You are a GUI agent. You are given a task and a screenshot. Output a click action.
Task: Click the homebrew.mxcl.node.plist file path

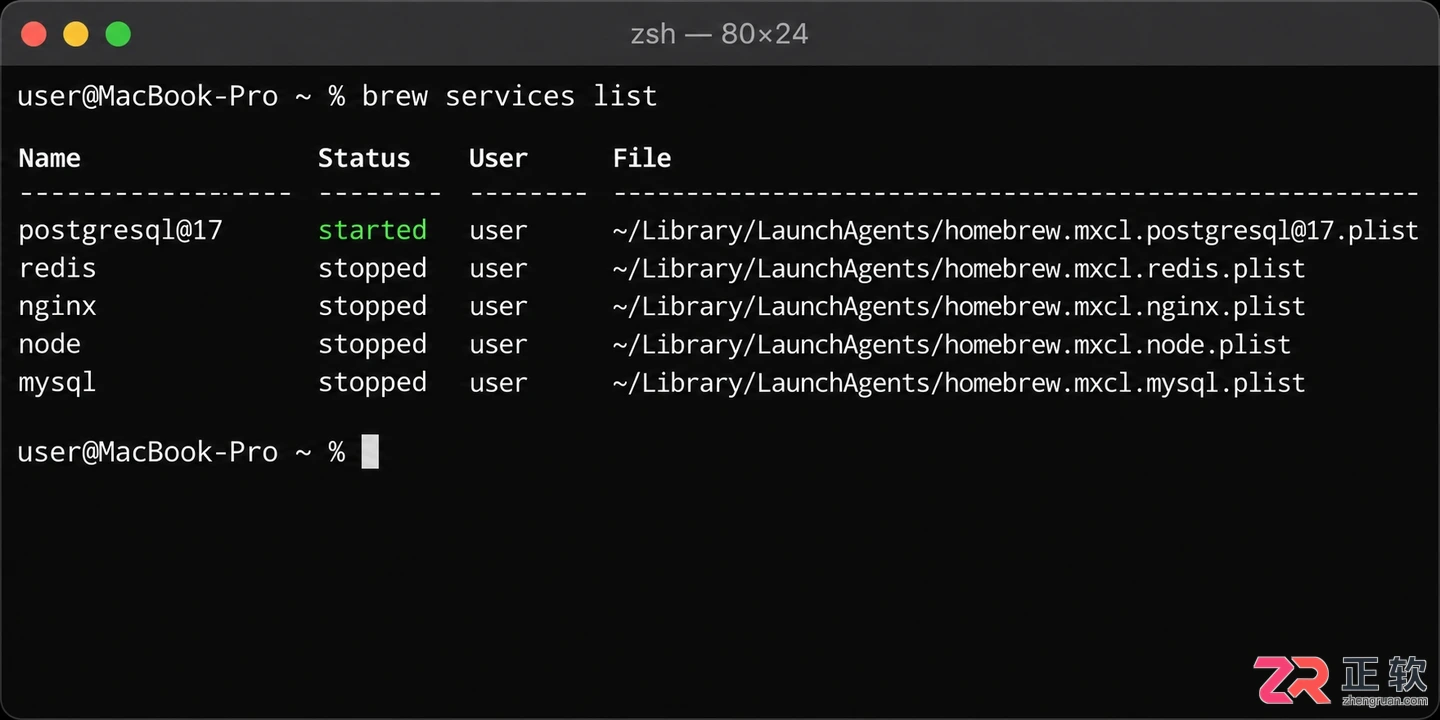pos(951,345)
